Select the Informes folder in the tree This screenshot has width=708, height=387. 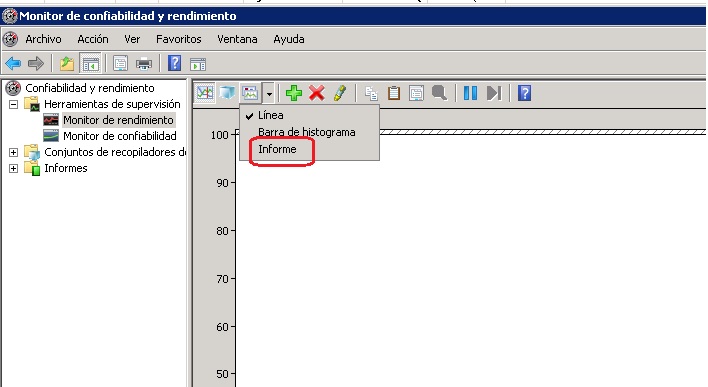[x=65, y=168]
